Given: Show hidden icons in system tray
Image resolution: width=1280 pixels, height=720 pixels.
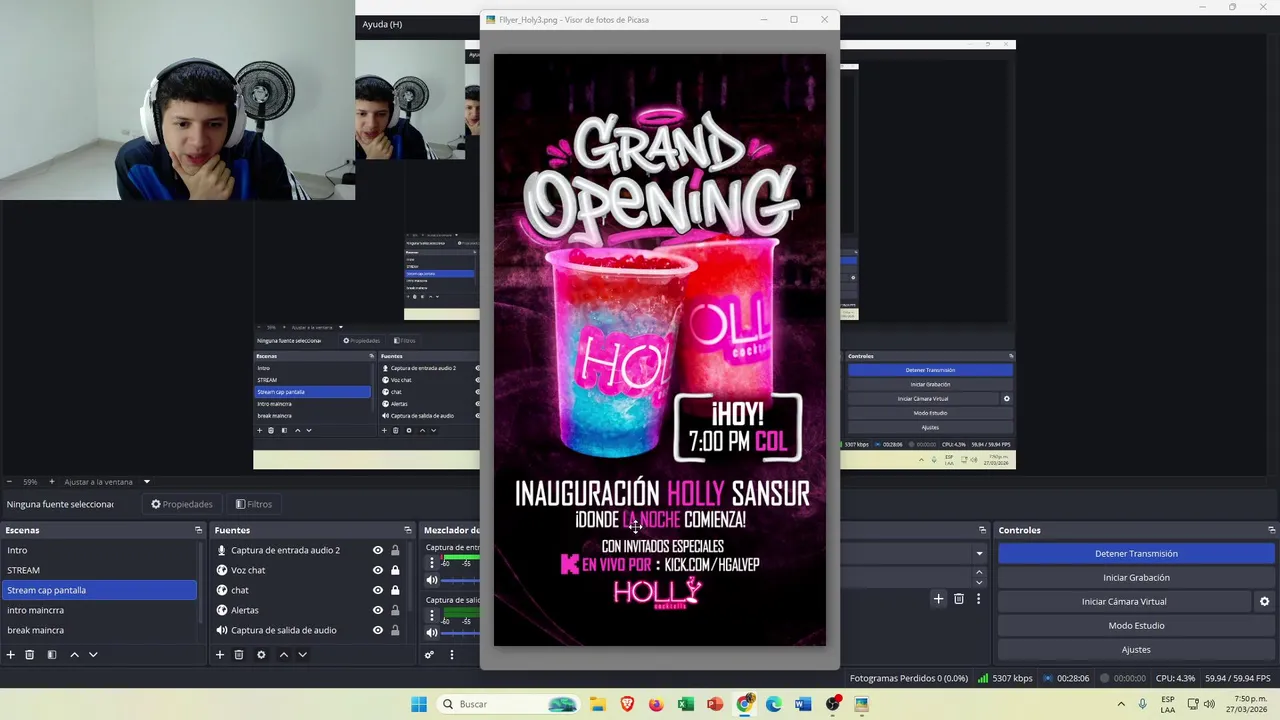Looking at the screenshot, I should click(x=1121, y=704).
